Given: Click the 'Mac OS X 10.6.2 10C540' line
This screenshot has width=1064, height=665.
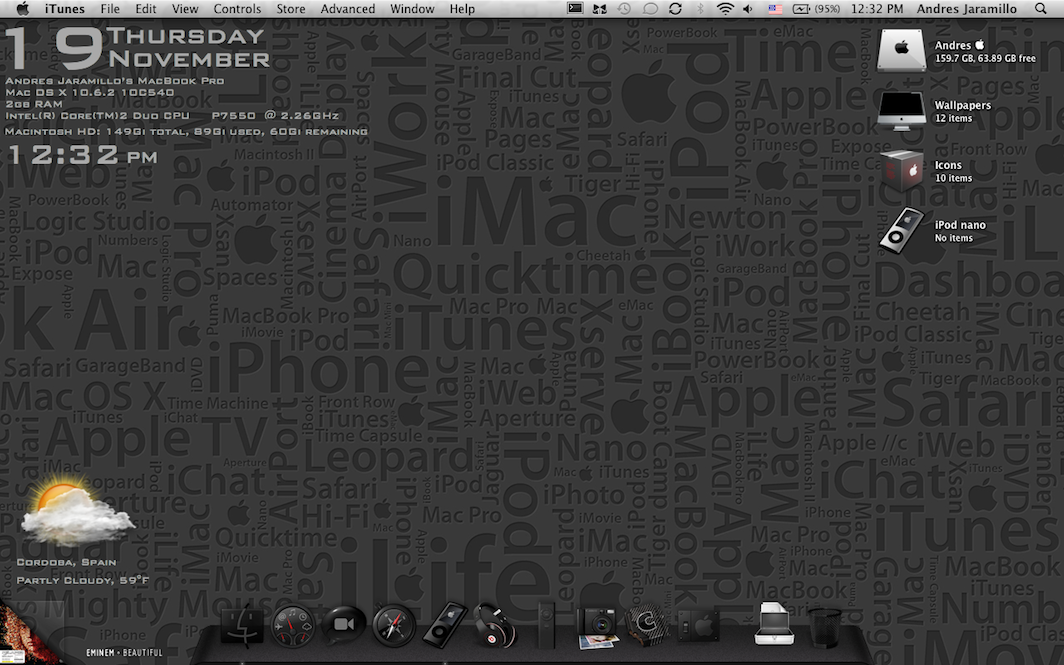Looking at the screenshot, I should point(90,92).
